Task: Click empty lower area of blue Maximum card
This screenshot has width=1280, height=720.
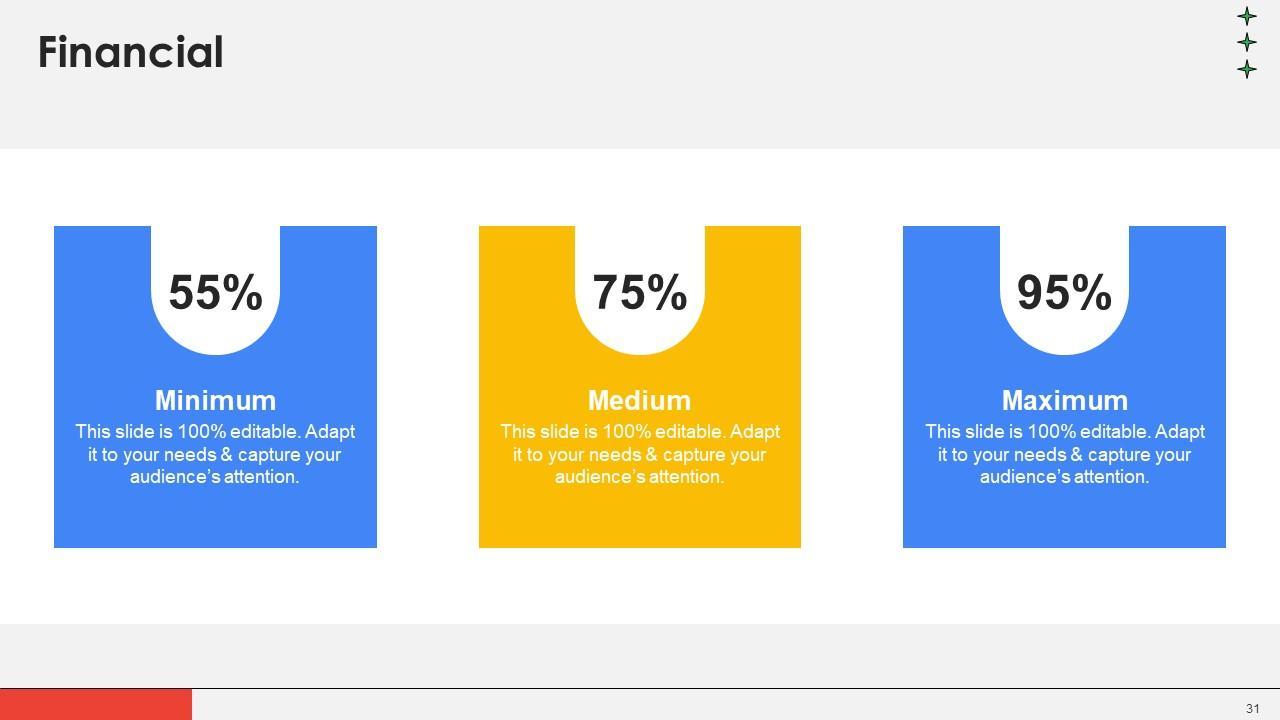Action: coord(1064,518)
